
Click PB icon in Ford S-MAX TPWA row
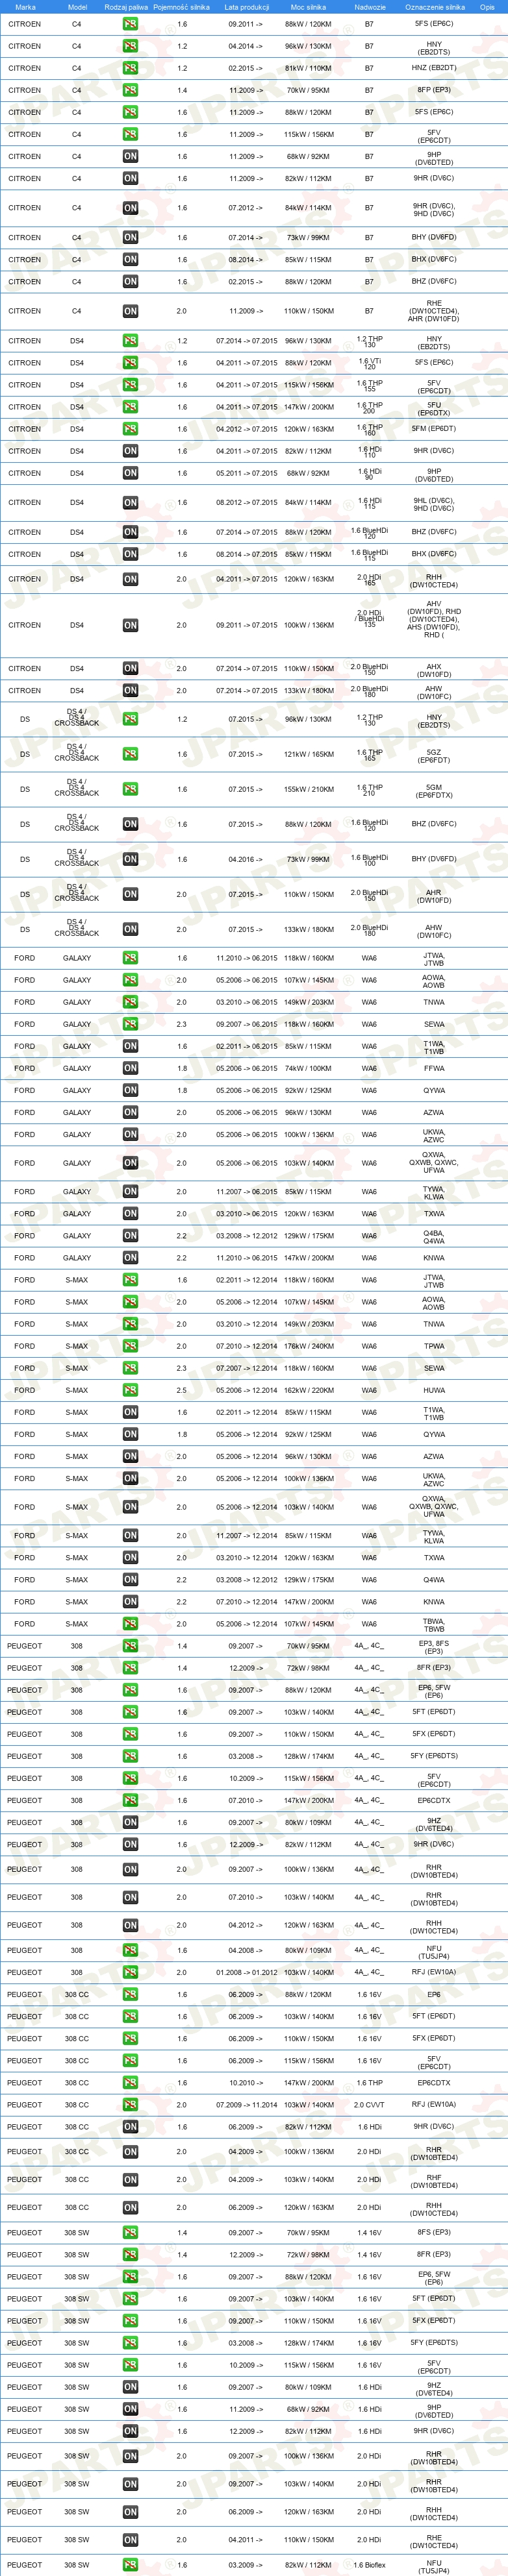click(x=130, y=1346)
